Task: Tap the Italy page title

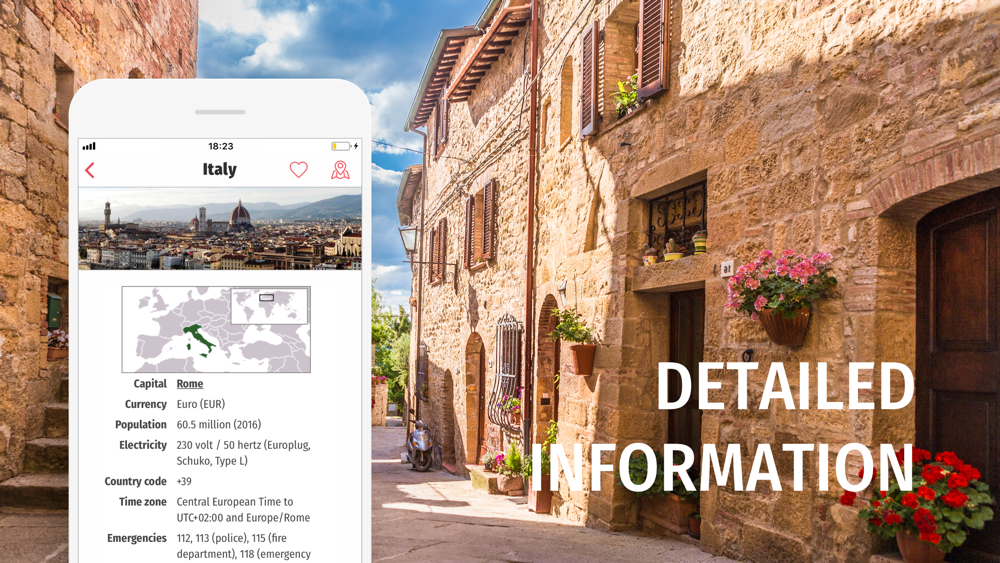Action: 219,170
